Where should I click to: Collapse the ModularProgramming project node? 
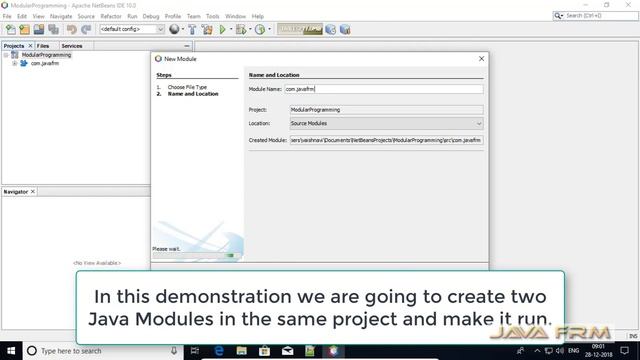6,55
